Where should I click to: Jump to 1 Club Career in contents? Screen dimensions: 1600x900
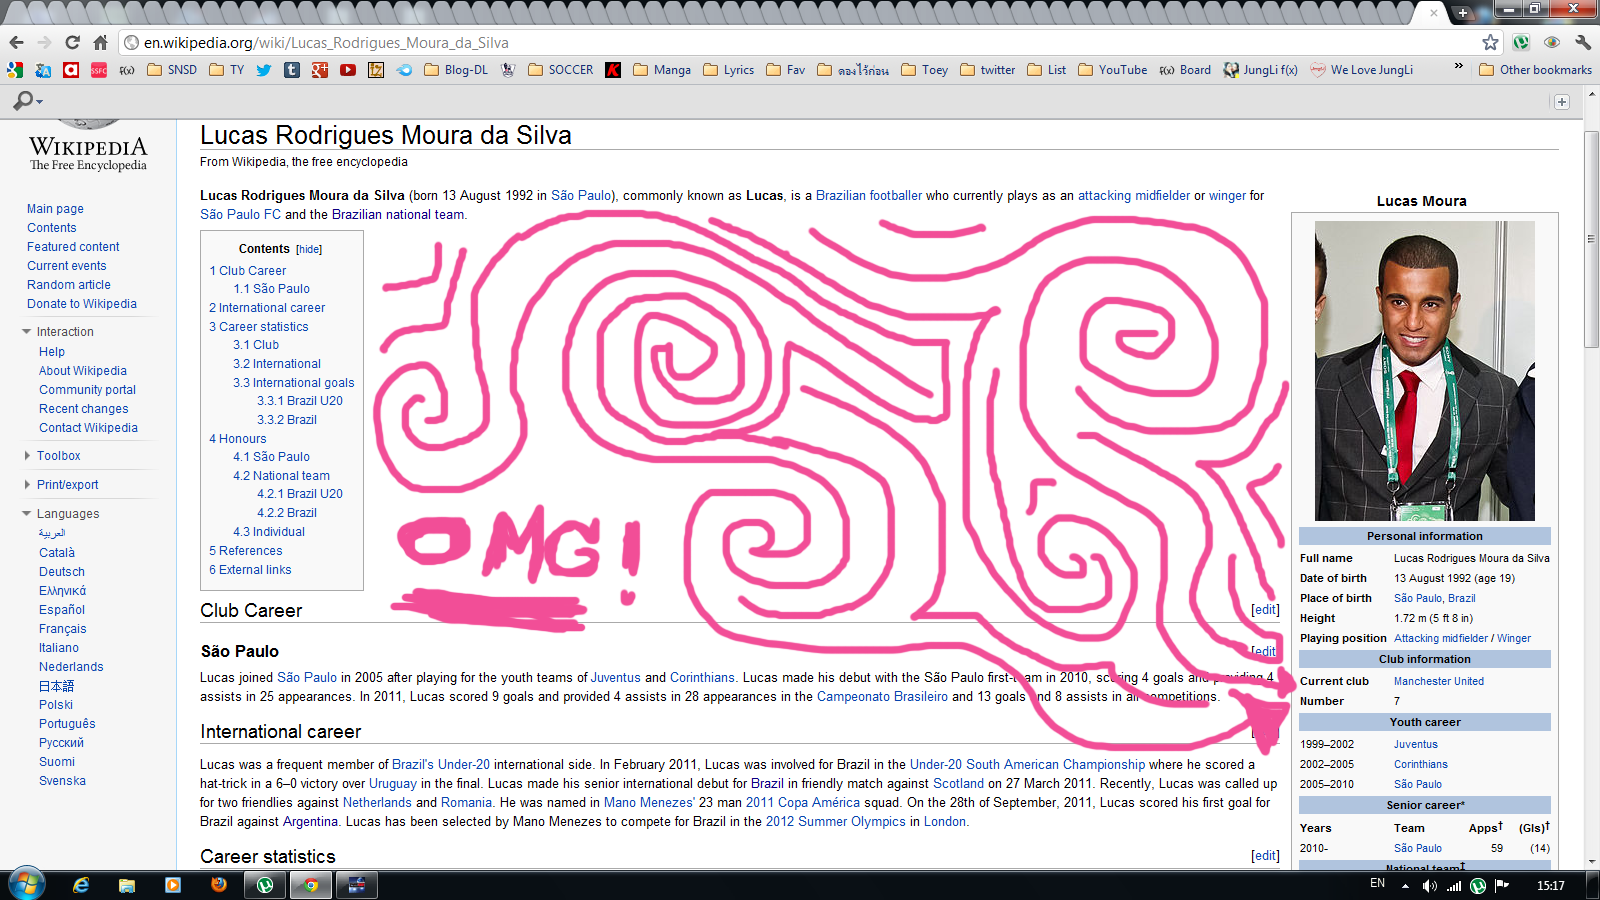point(248,271)
